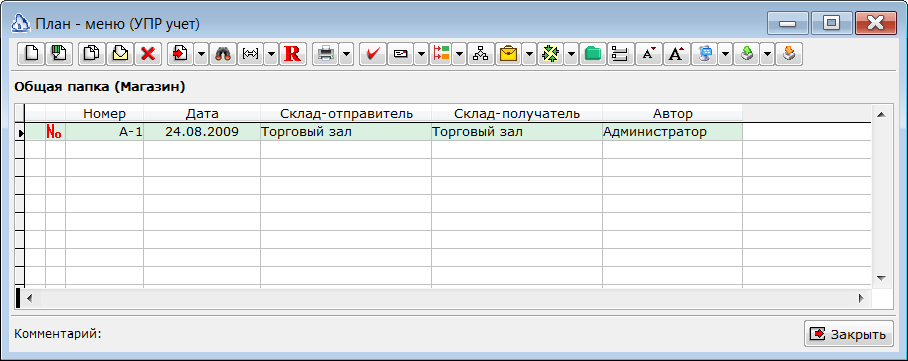Select Торговый зал under Склад-отправитель
This screenshot has width=908, height=361.
(346, 132)
